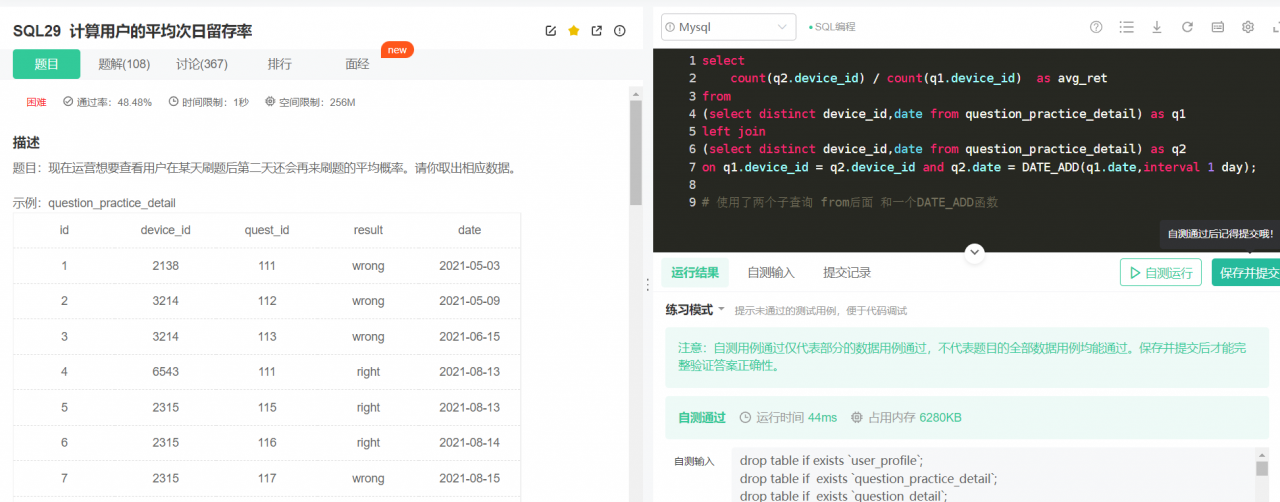The height and width of the screenshot is (502, 1280).
Task: Click the comment on code line 9
Action: (850, 203)
